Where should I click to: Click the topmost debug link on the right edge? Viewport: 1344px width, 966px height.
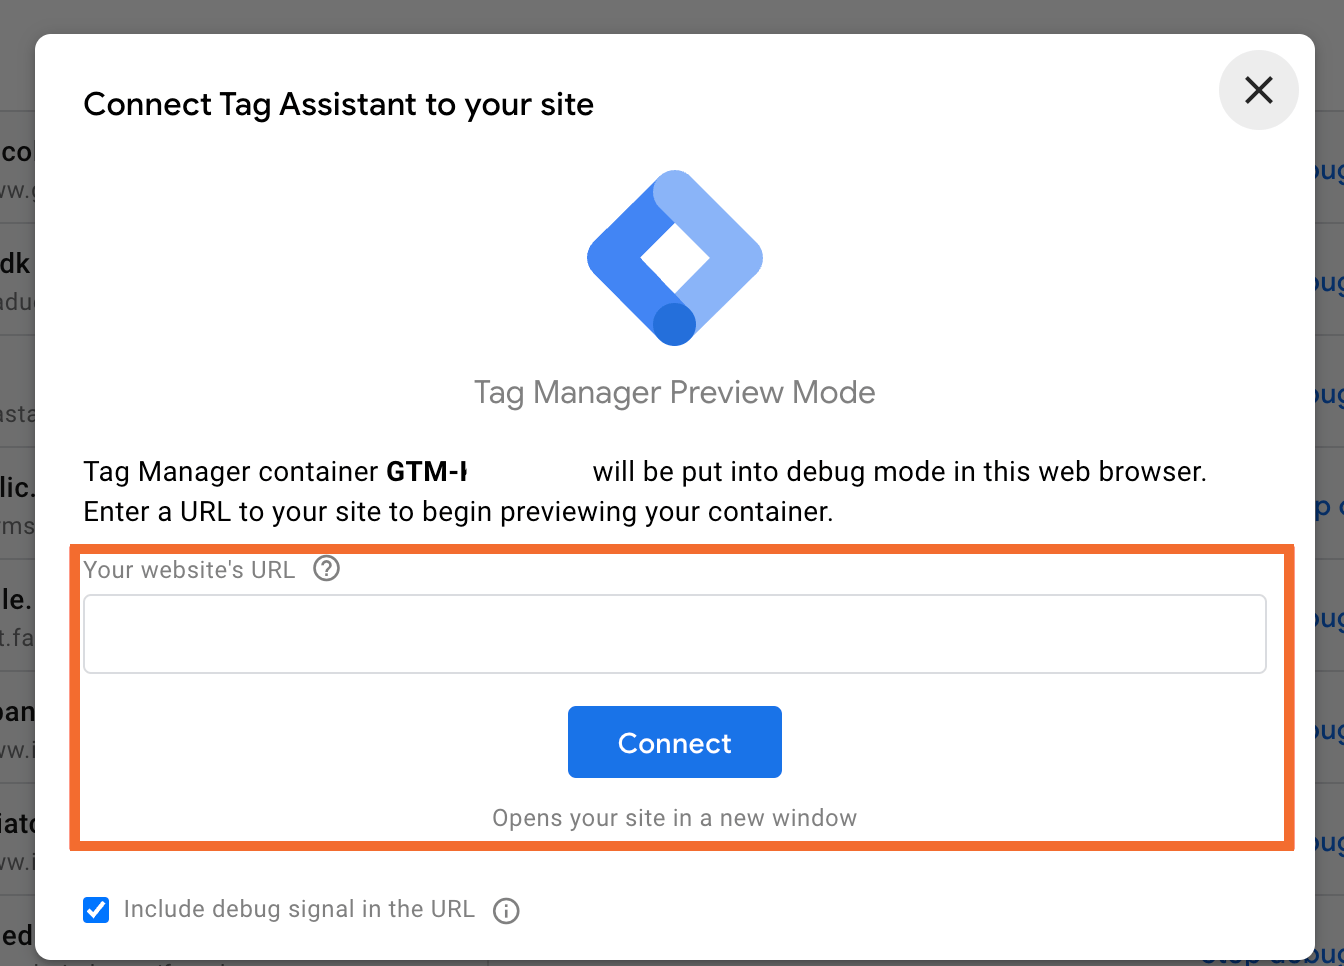(x=1329, y=170)
